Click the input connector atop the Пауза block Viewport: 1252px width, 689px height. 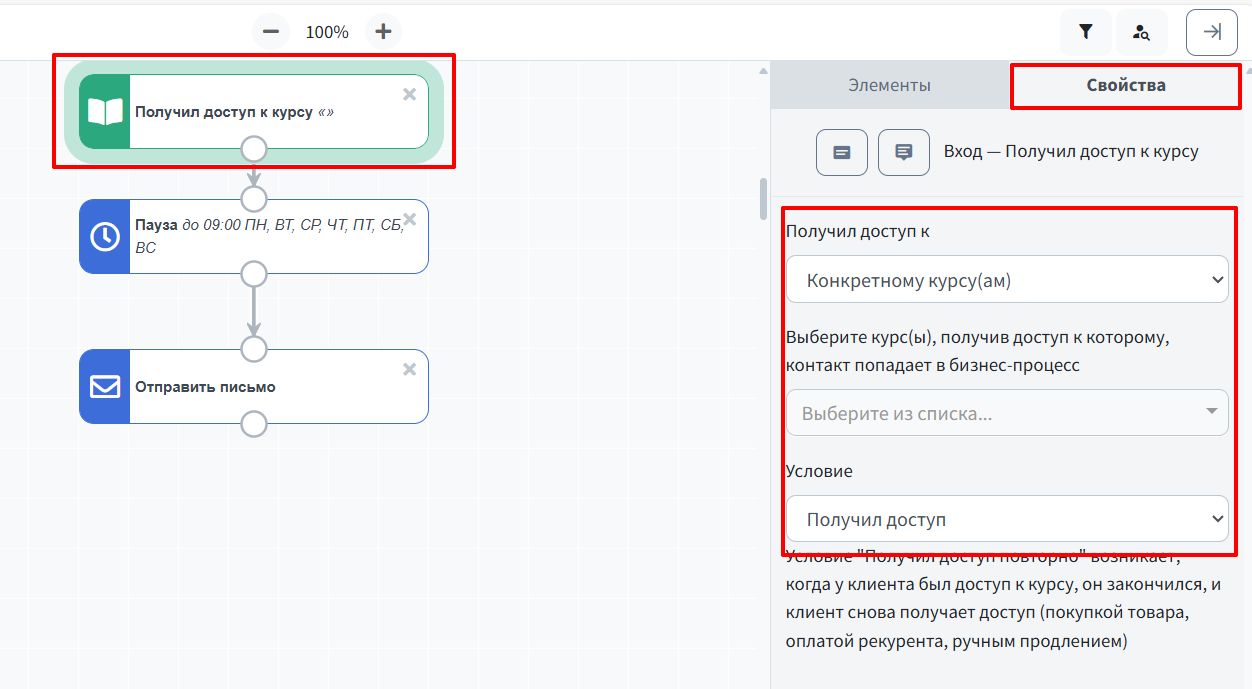pos(254,198)
